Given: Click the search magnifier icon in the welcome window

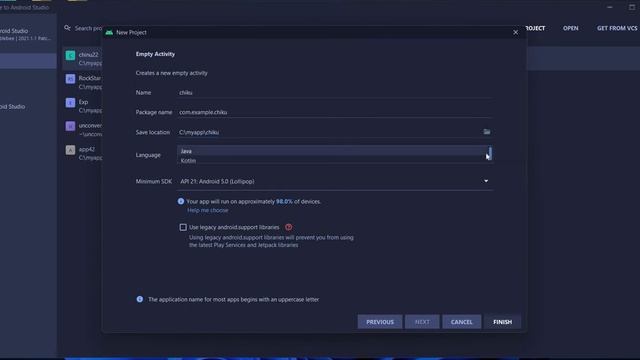Looking at the screenshot, I should (x=67, y=28).
